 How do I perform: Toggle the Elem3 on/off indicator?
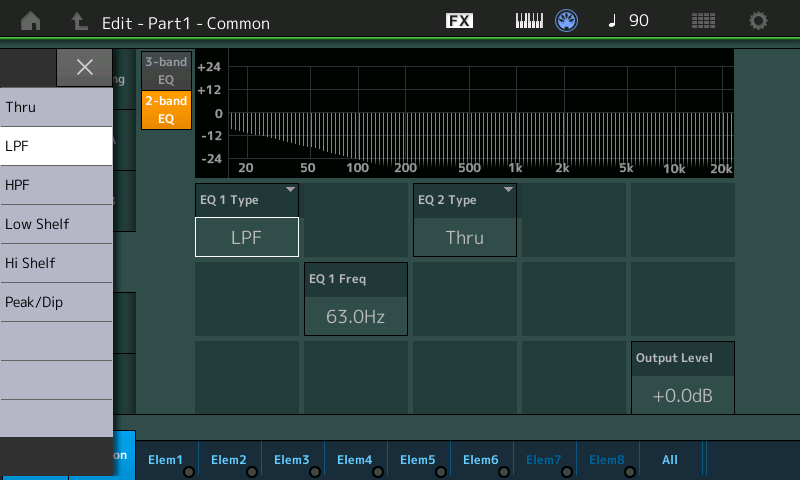click(x=315, y=472)
